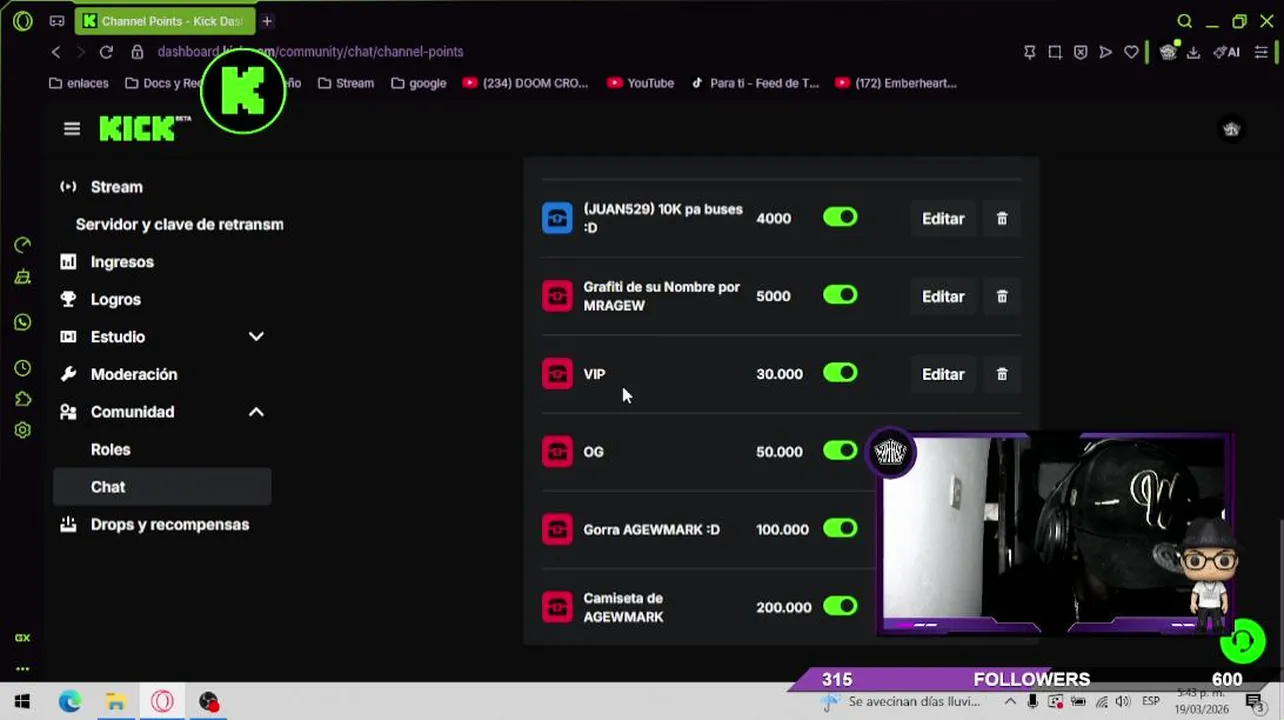The height and width of the screenshot is (720, 1284).
Task: Click the reward icon beside Grafiti de su Nombre
Action: (557, 296)
